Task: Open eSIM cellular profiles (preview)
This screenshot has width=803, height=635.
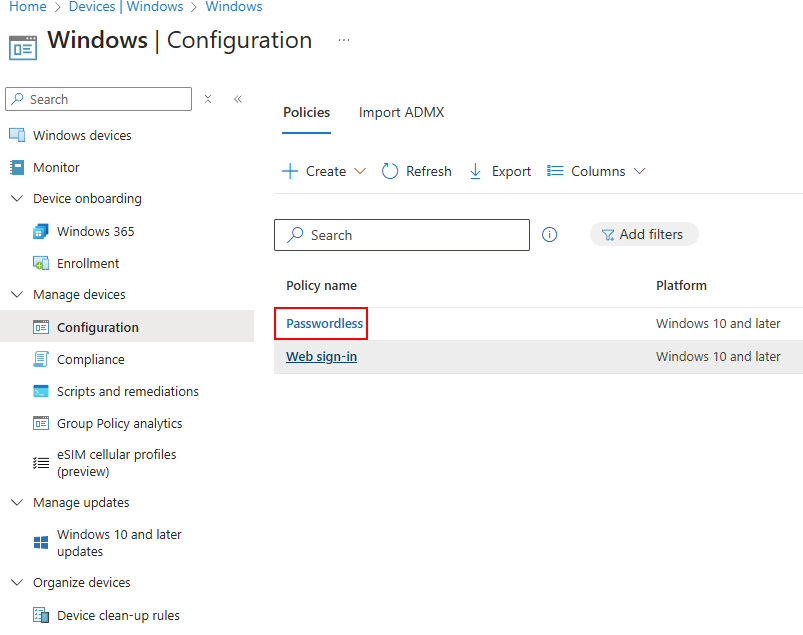Action: [x=117, y=463]
